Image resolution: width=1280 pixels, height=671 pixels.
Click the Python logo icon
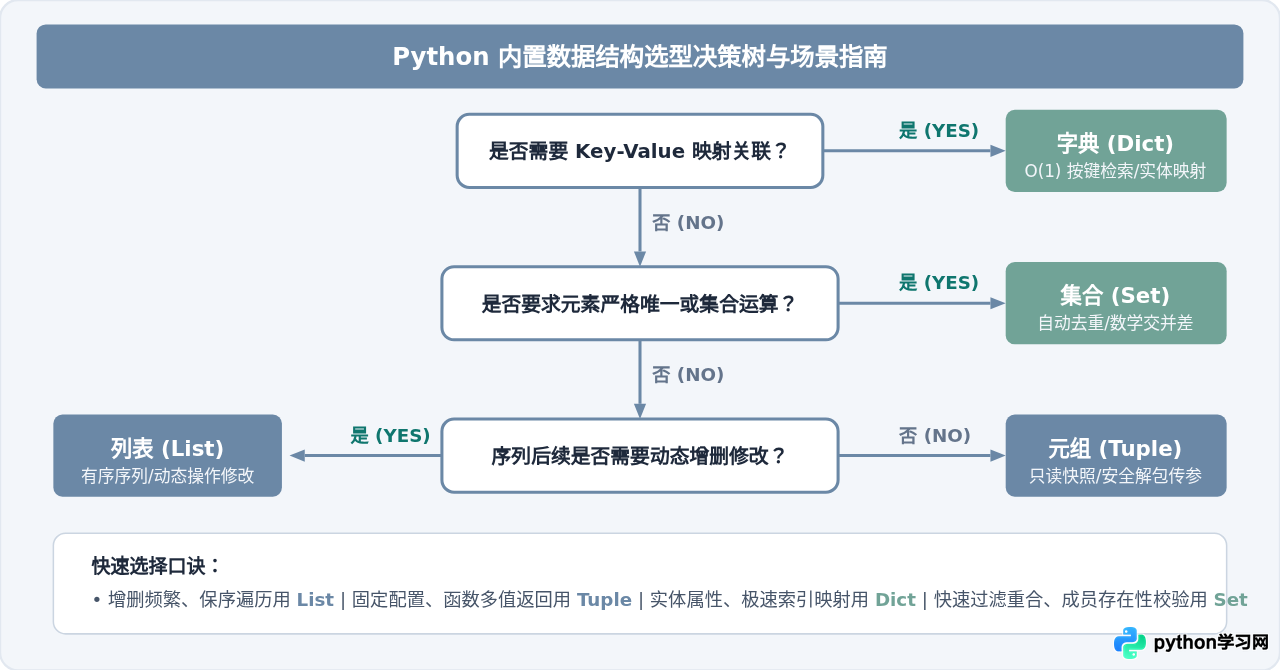click(x=1129, y=643)
